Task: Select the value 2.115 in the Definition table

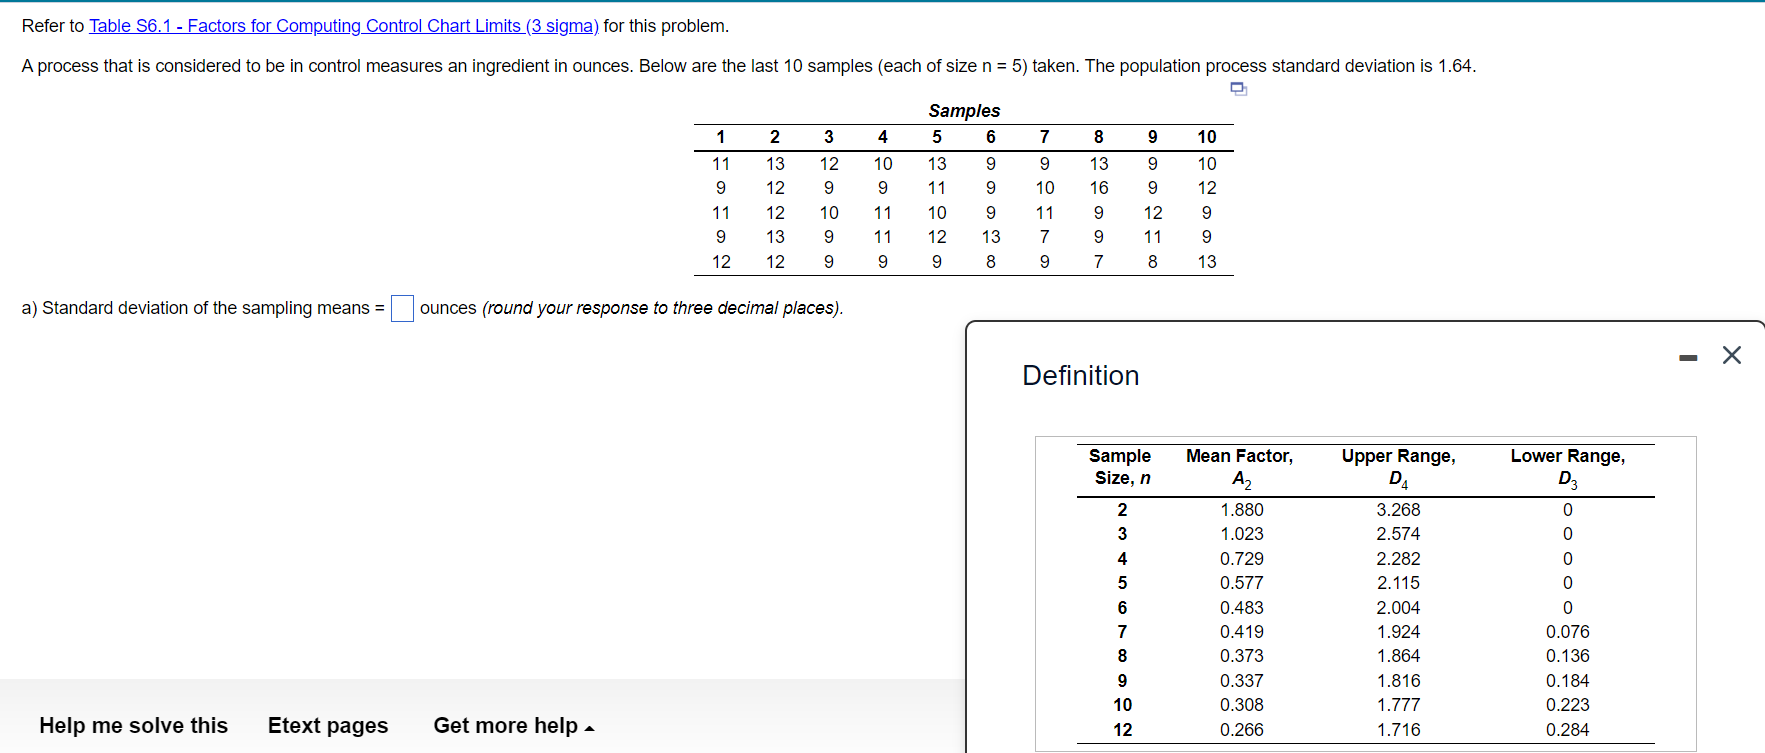Action: click(1397, 582)
